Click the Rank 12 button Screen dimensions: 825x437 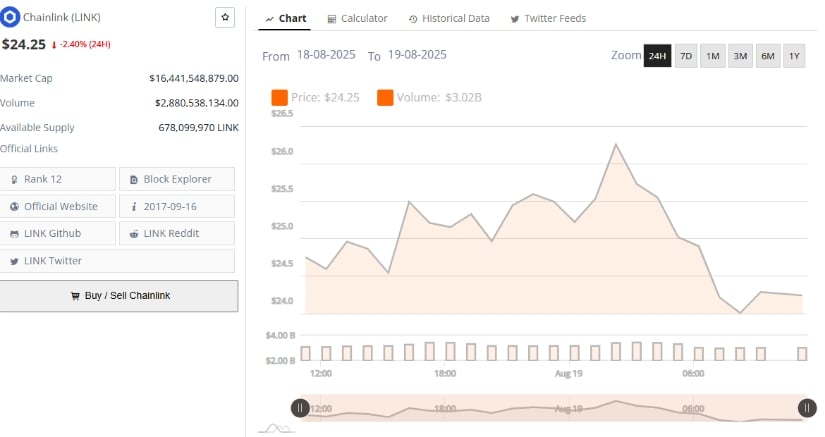(57, 179)
